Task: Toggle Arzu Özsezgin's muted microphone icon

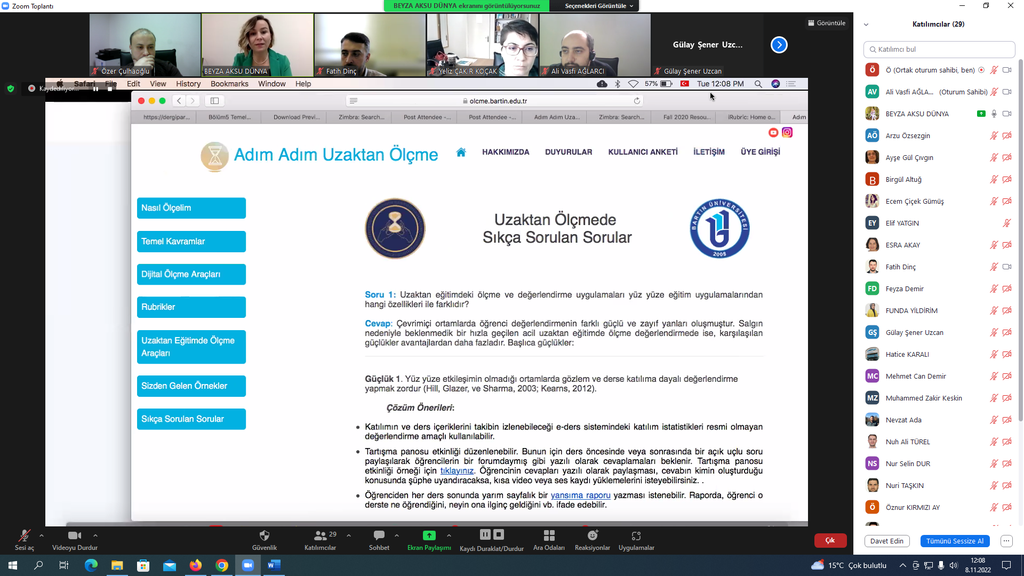Action: click(x=994, y=135)
